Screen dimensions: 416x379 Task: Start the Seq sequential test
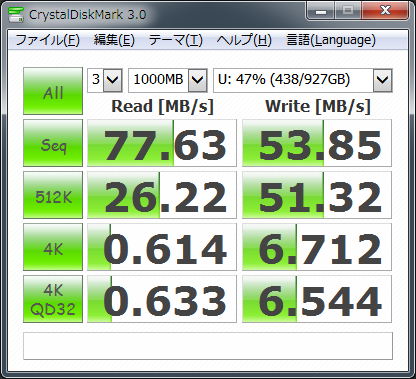coord(53,143)
